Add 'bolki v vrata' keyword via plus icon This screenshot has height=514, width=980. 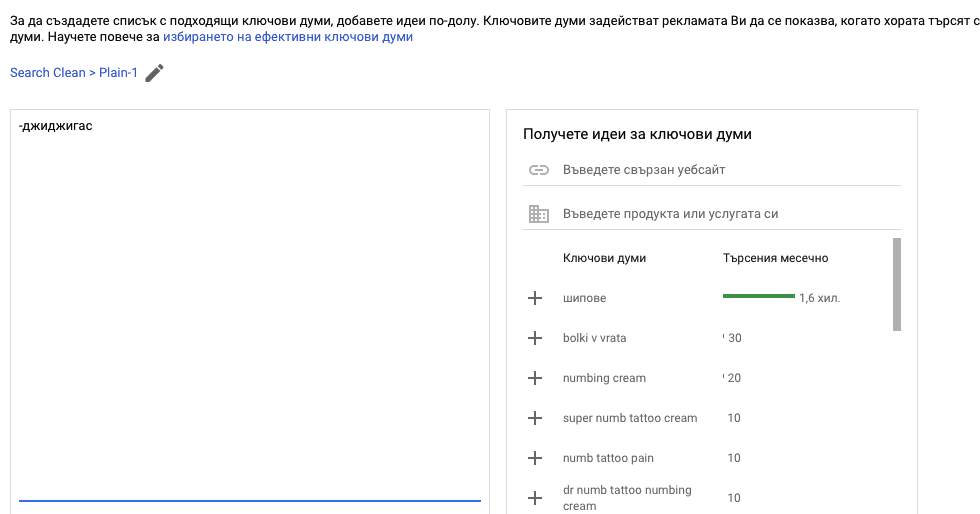535,338
